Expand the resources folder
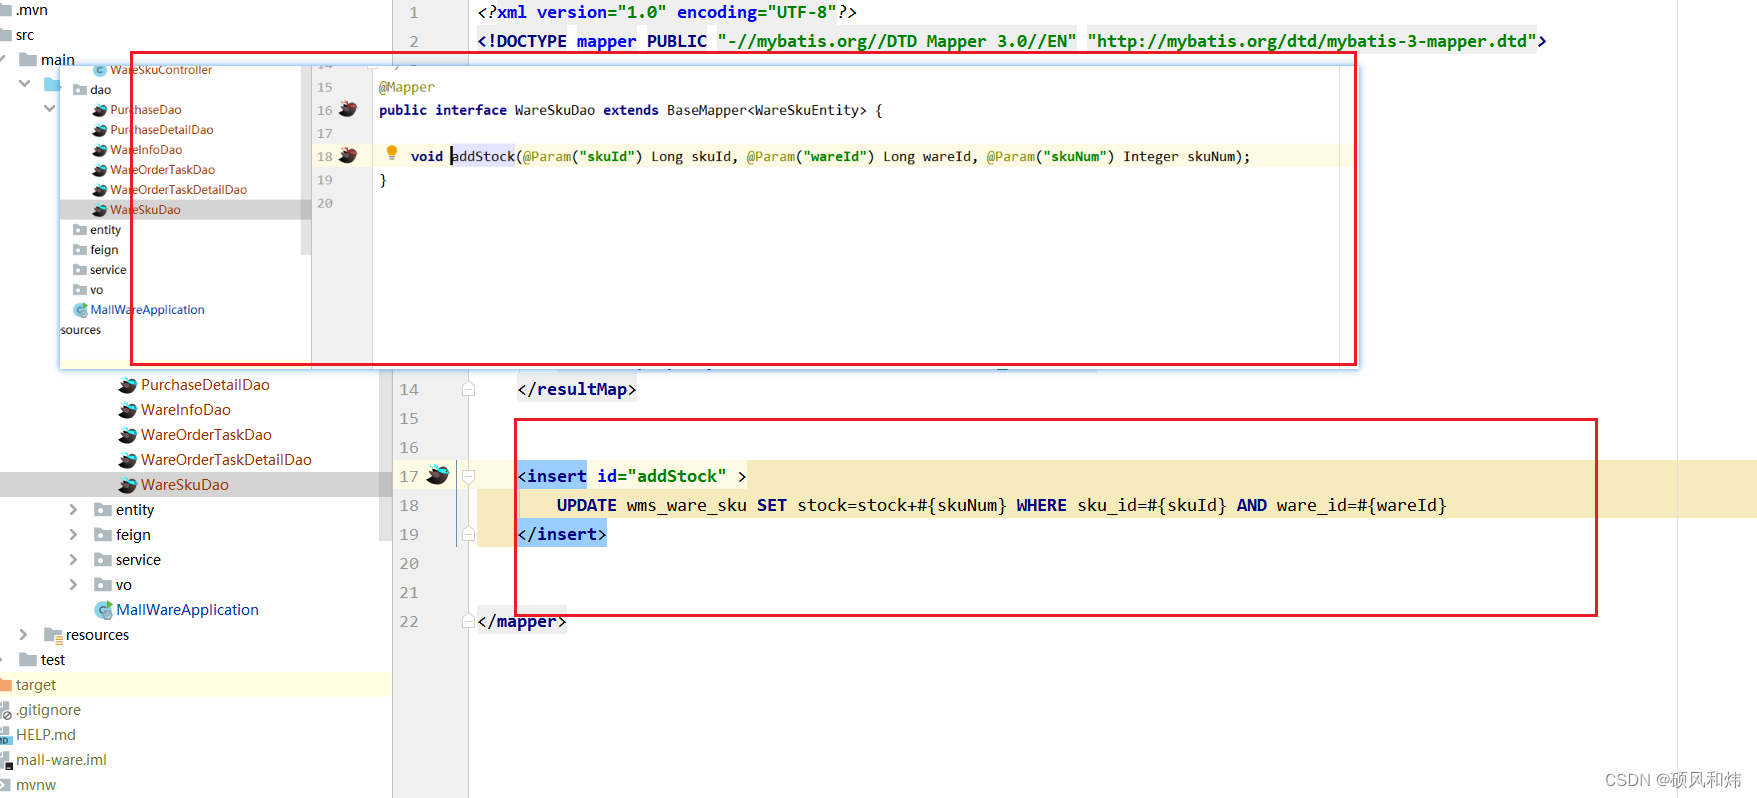1757x798 pixels. pos(23,635)
